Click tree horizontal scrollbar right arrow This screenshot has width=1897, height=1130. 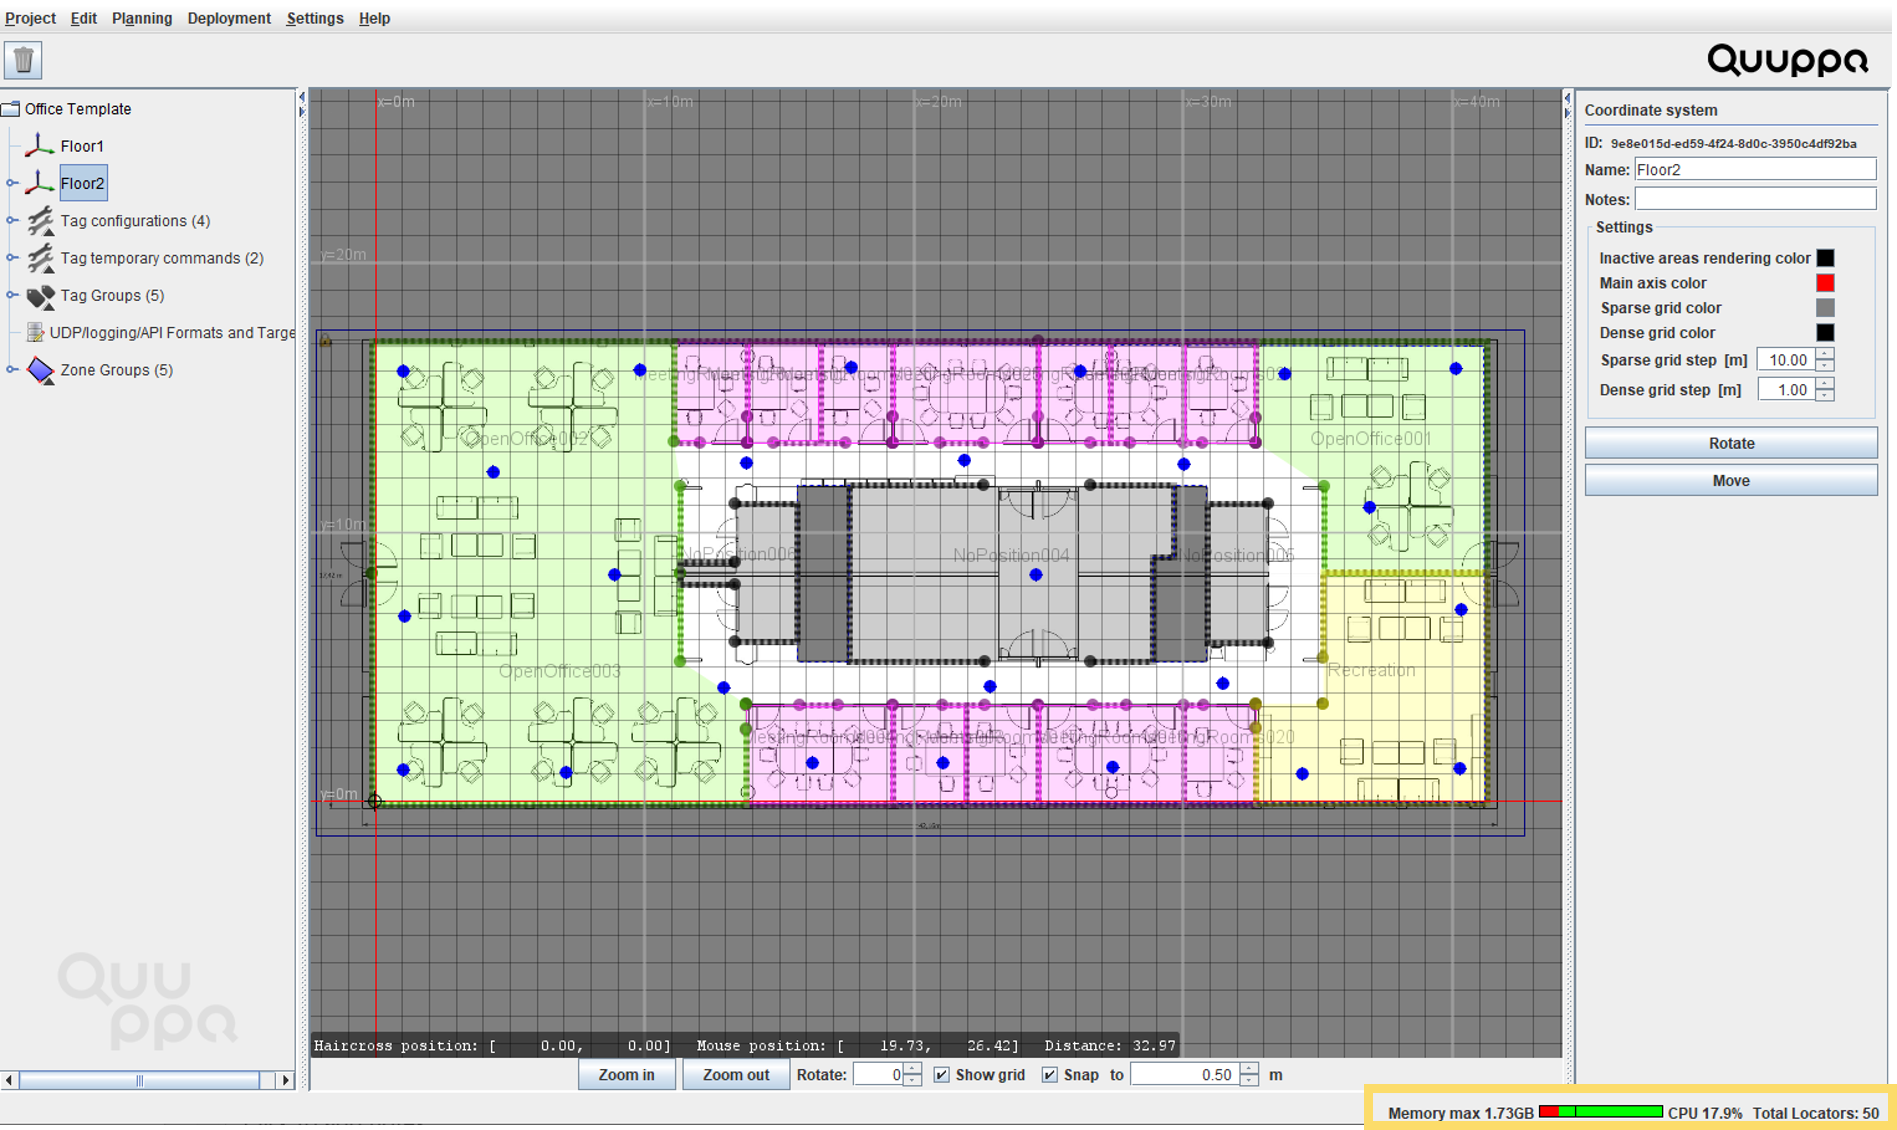(286, 1080)
